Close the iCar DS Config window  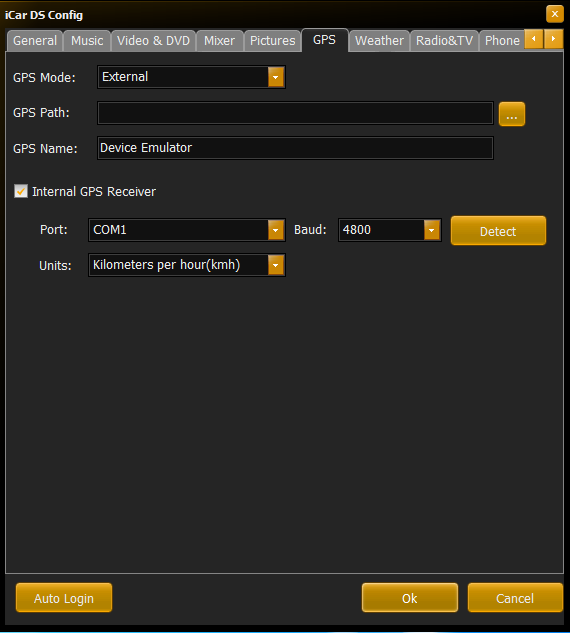[x=555, y=14]
